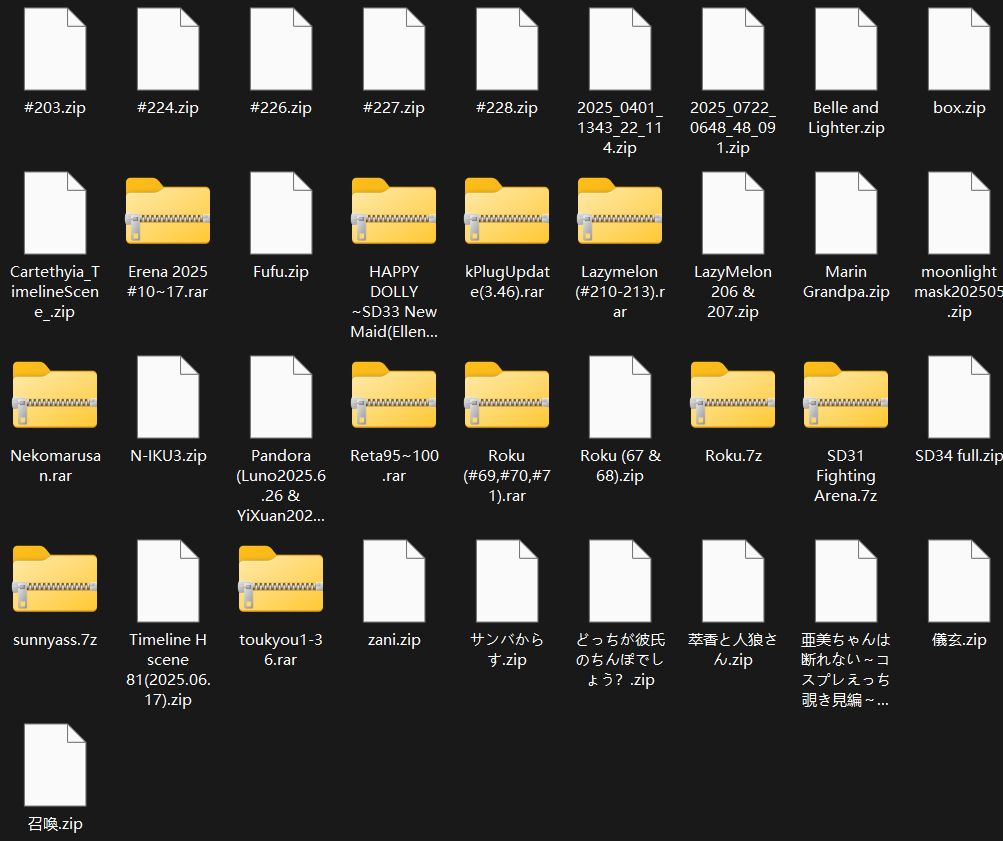The height and width of the screenshot is (841, 1003).
Task: Click the SD31 Fighting Arena.7z archive icon
Action: [846, 398]
